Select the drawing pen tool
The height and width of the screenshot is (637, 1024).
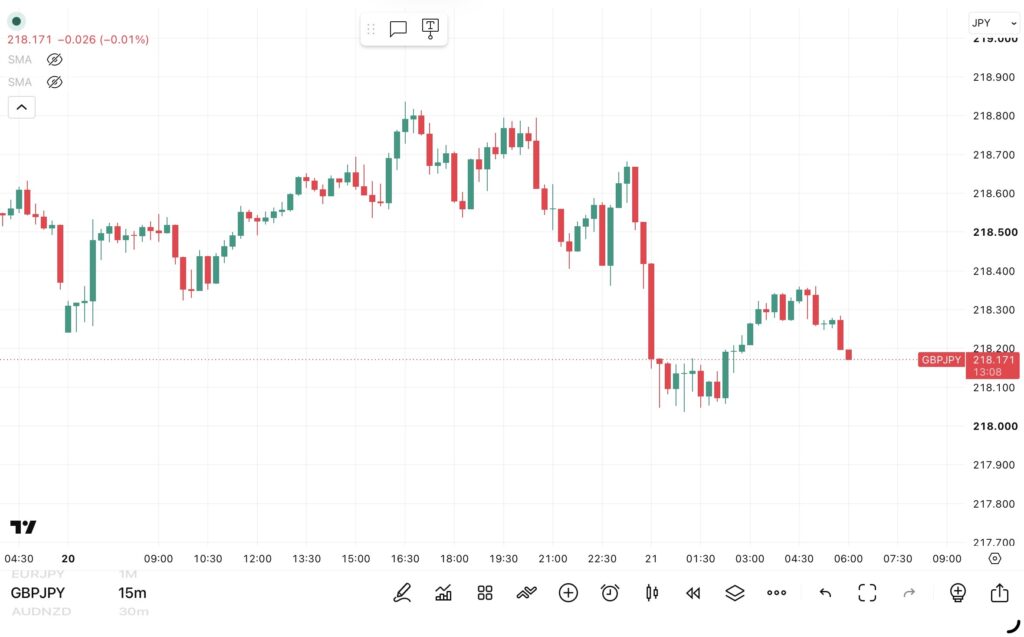(402, 593)
